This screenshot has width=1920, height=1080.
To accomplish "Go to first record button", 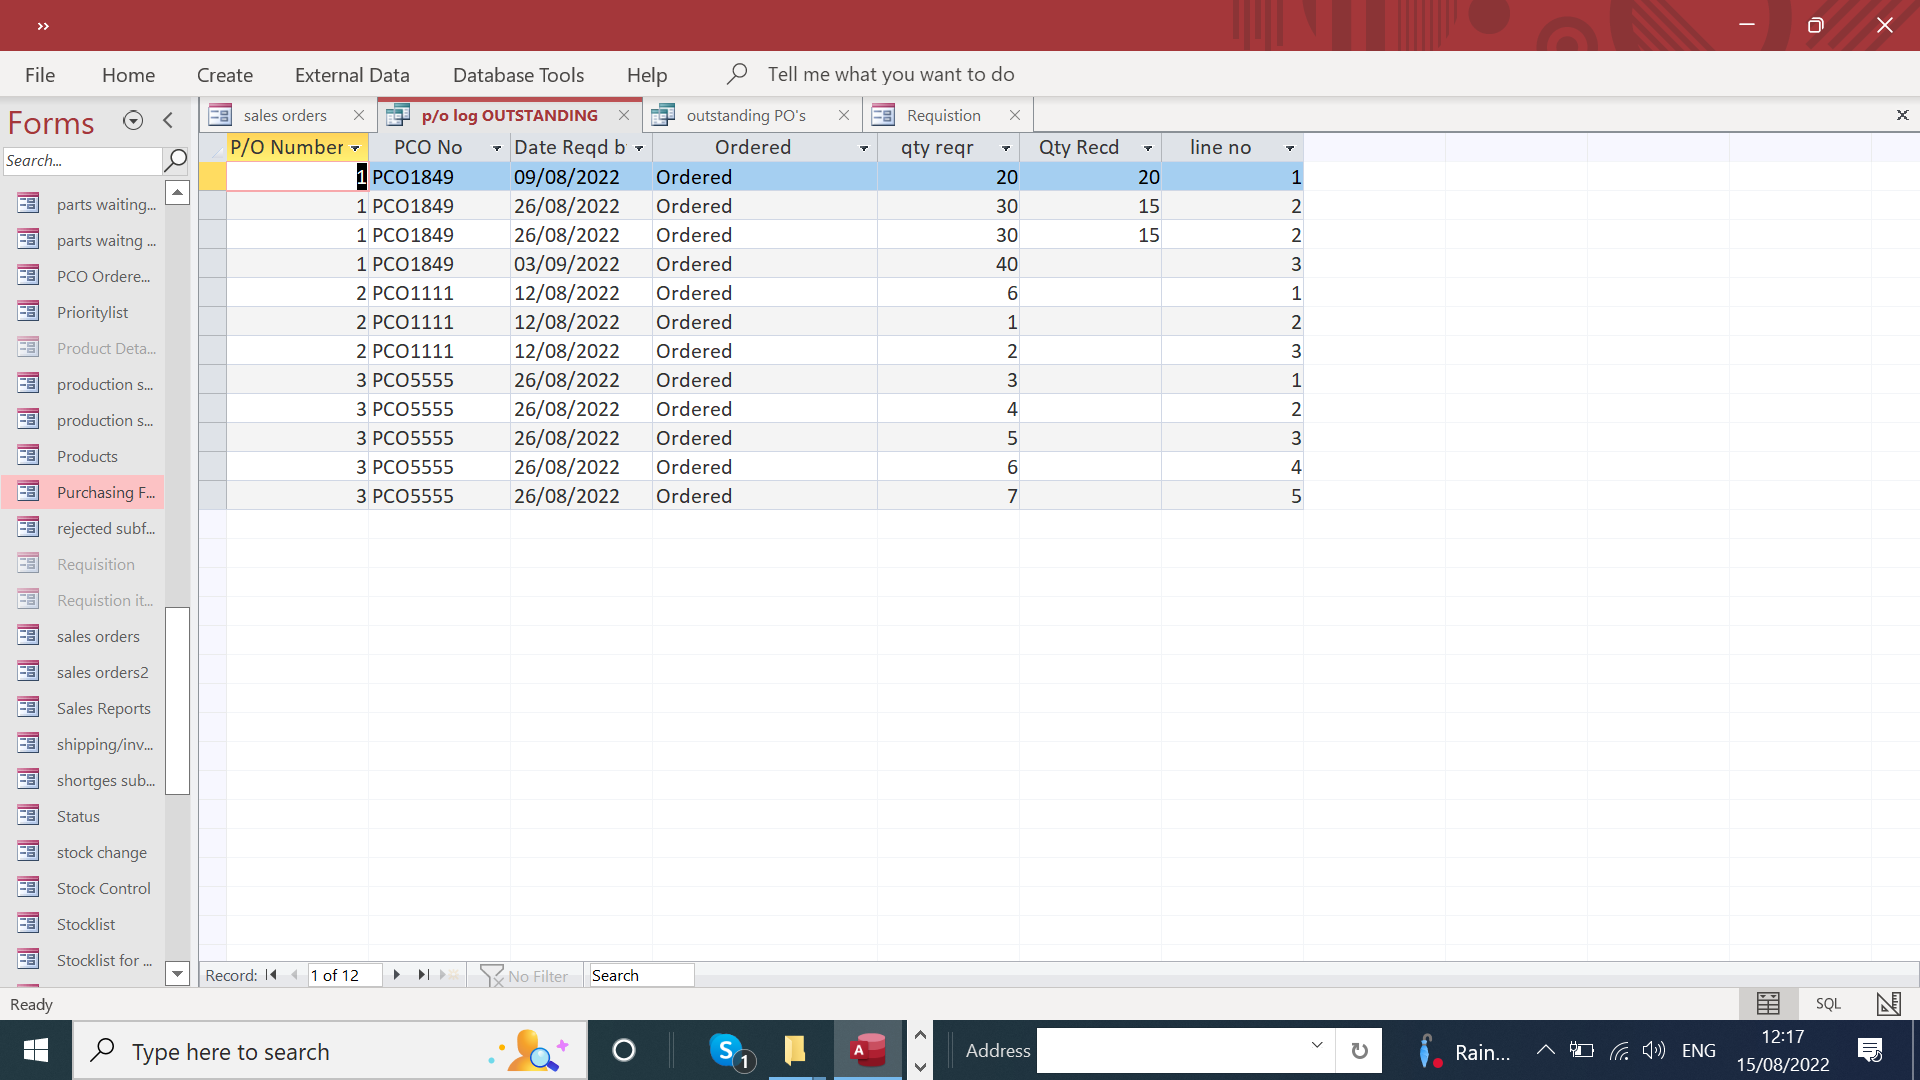I will tap(271, 975).
